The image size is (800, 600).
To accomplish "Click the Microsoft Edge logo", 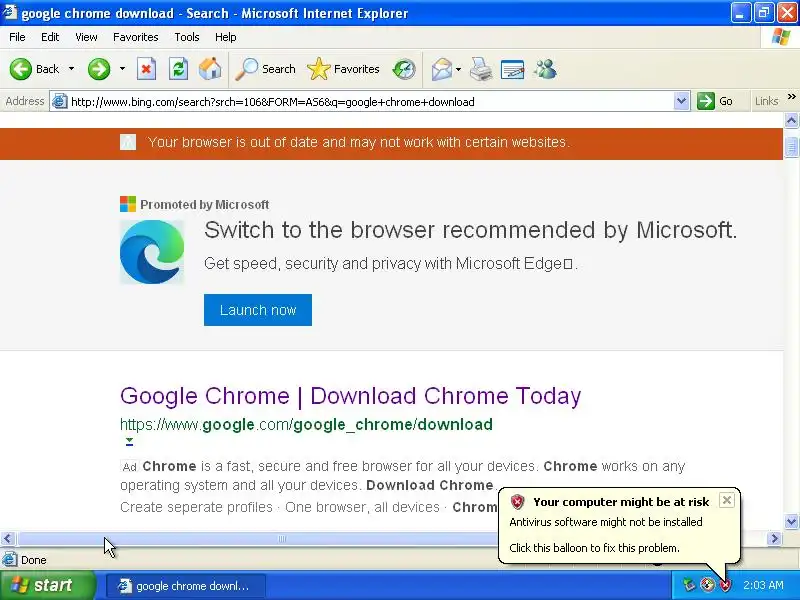I will click(x=152, y=252).
